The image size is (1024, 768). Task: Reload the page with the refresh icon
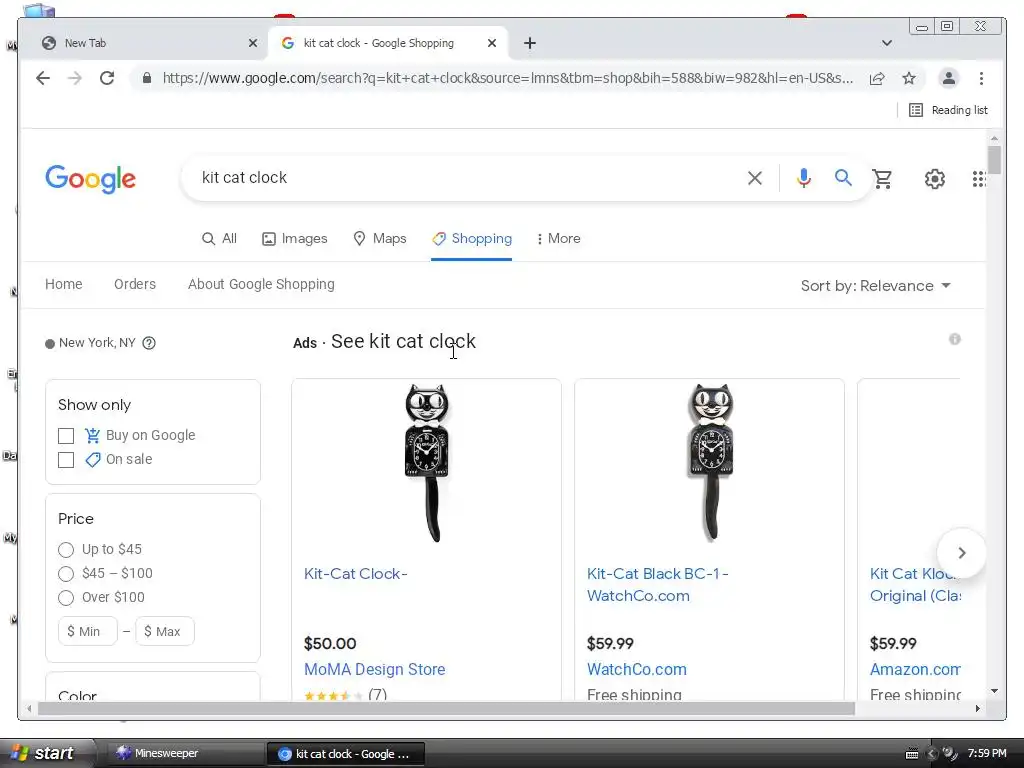[x=107, y=78]
